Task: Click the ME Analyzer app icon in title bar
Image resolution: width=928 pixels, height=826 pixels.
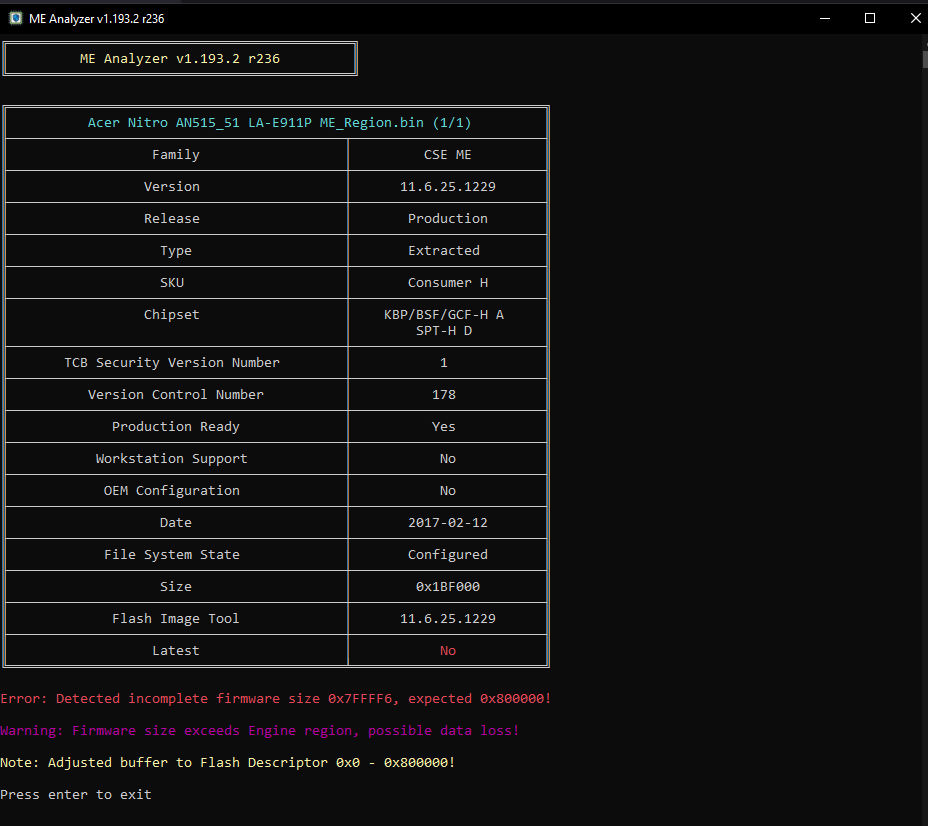Action: (x=16, y=18)
